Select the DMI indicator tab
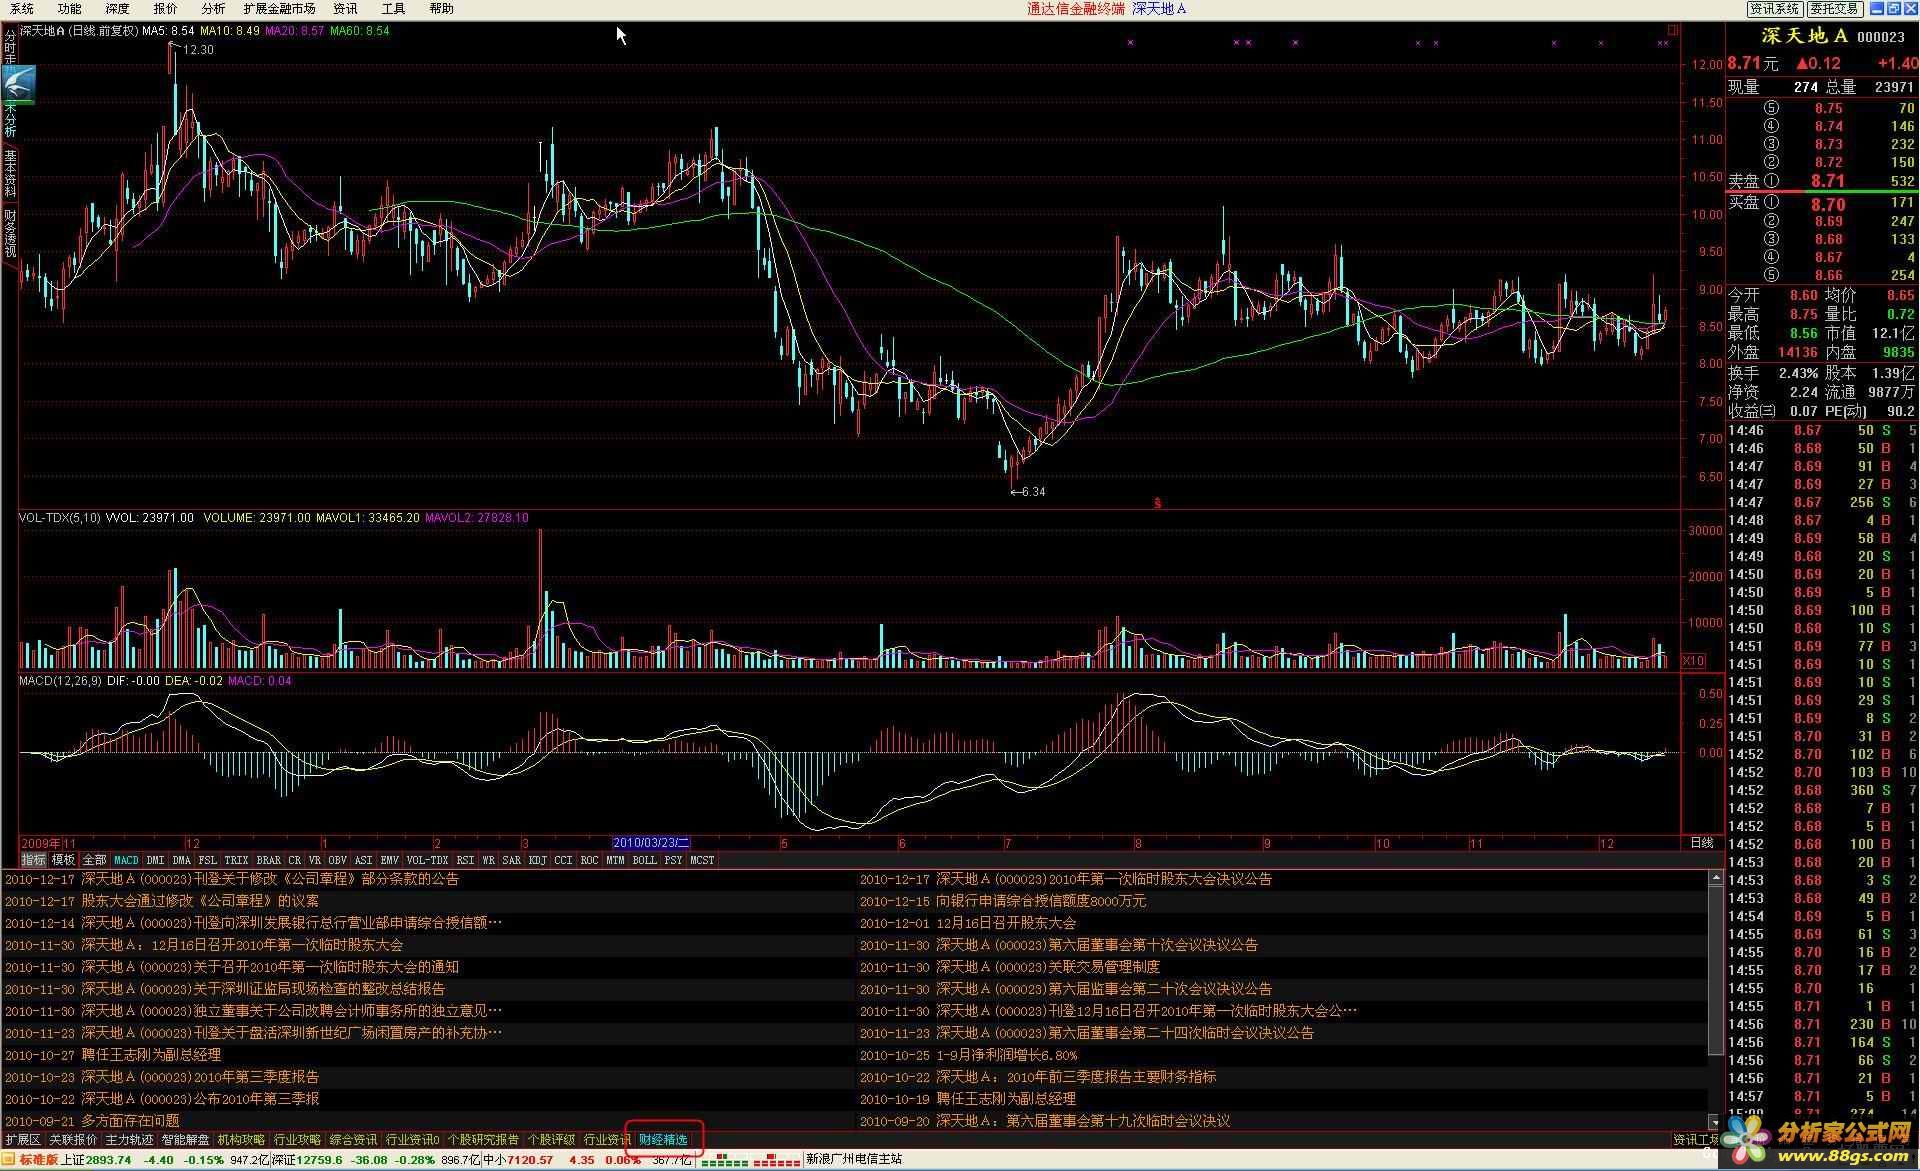Screen dimensions: 1920x1171 (x=155, y=860)
